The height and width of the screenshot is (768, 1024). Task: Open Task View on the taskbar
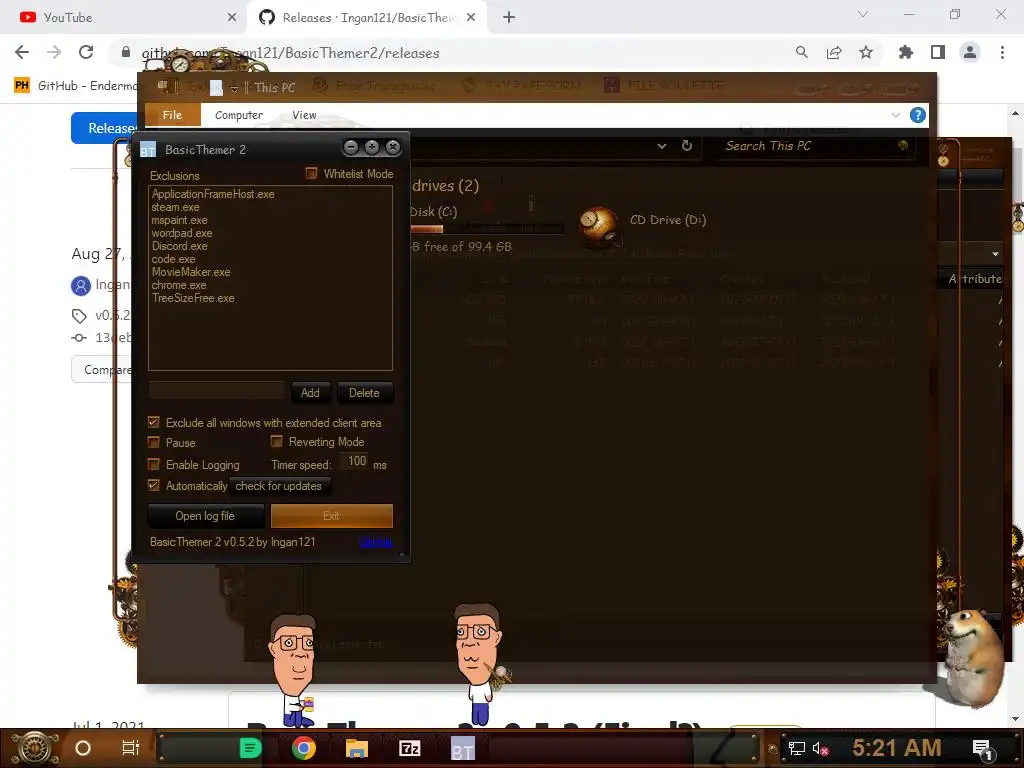pyautogui.click(x=131, y=748)
